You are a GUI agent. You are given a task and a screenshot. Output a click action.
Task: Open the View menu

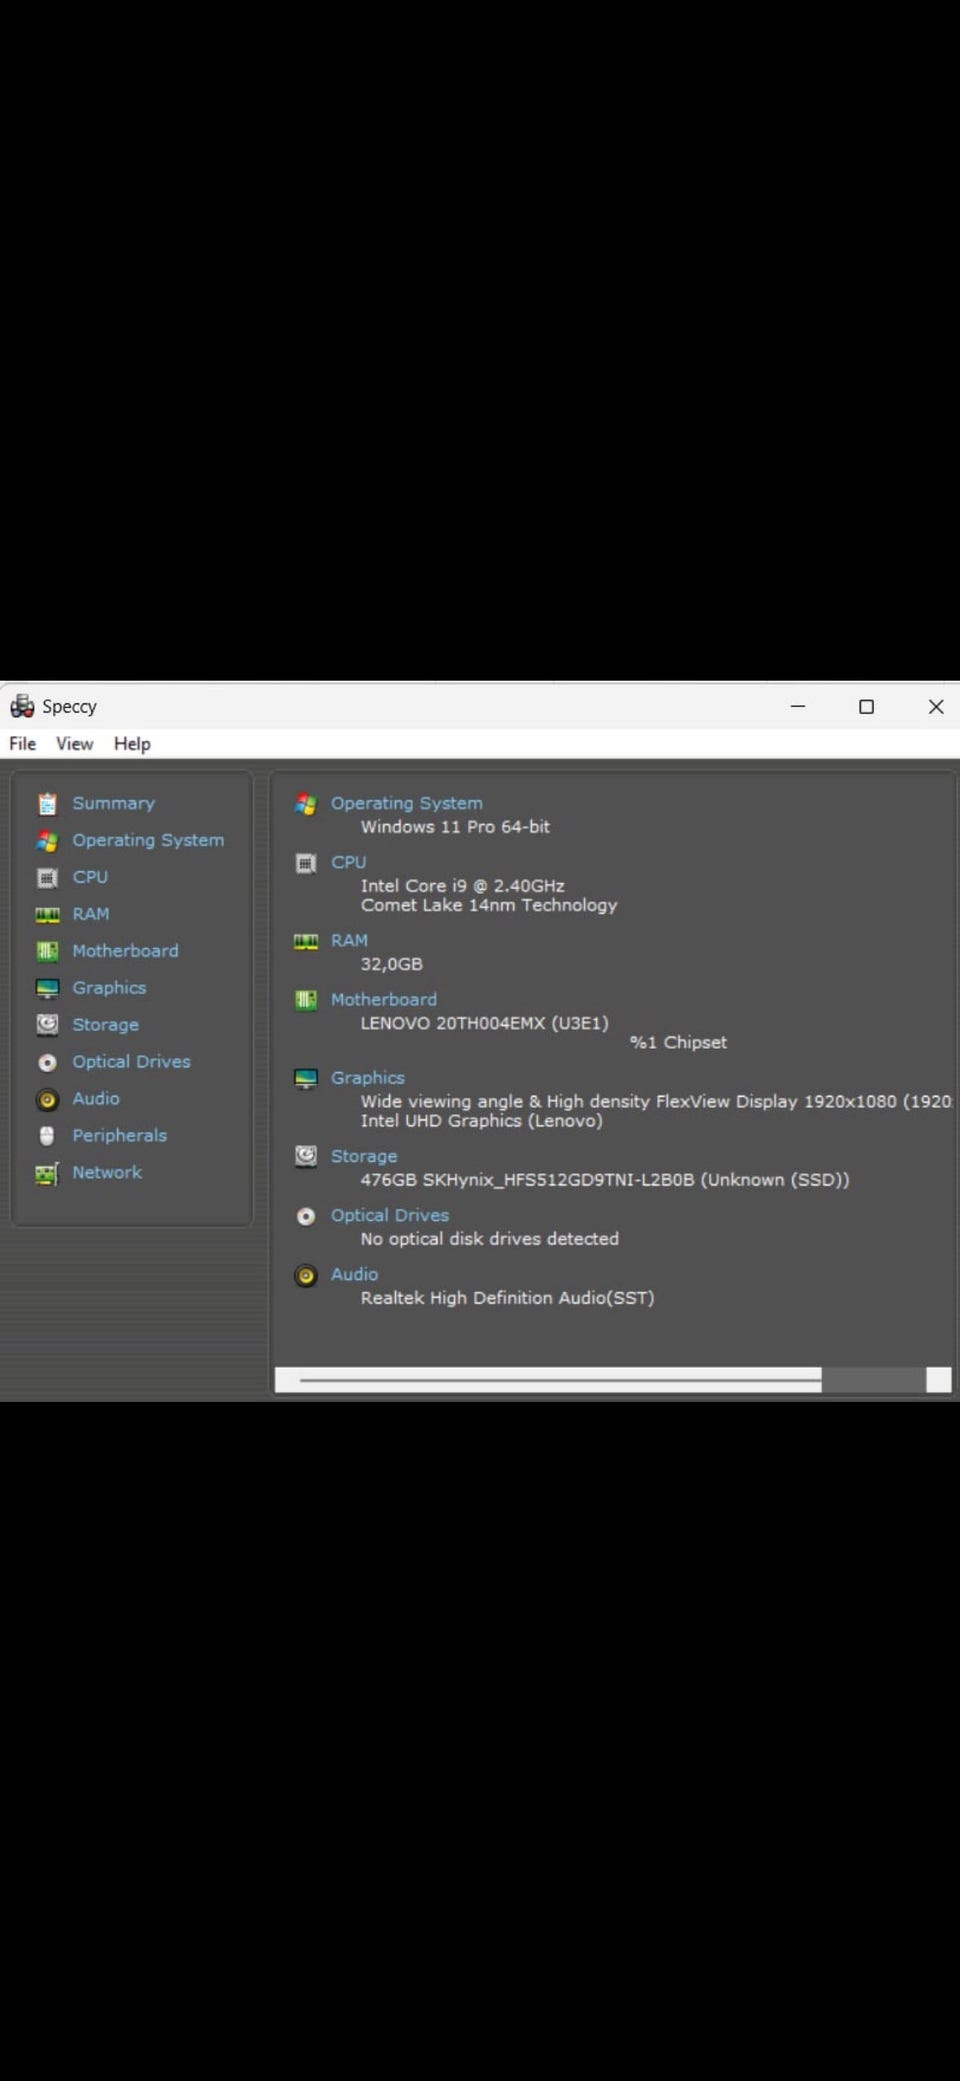tap(74, 744)
